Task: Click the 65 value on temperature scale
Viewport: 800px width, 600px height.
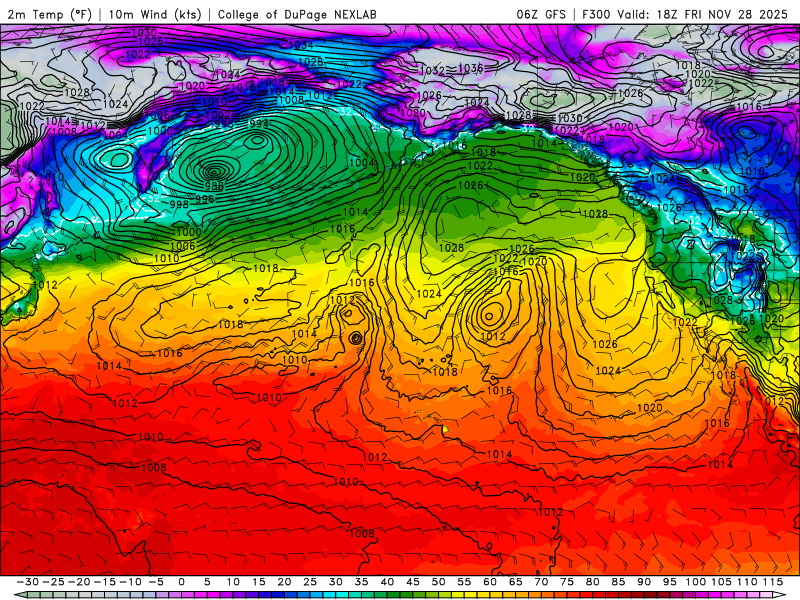Action: click(515, 582)
